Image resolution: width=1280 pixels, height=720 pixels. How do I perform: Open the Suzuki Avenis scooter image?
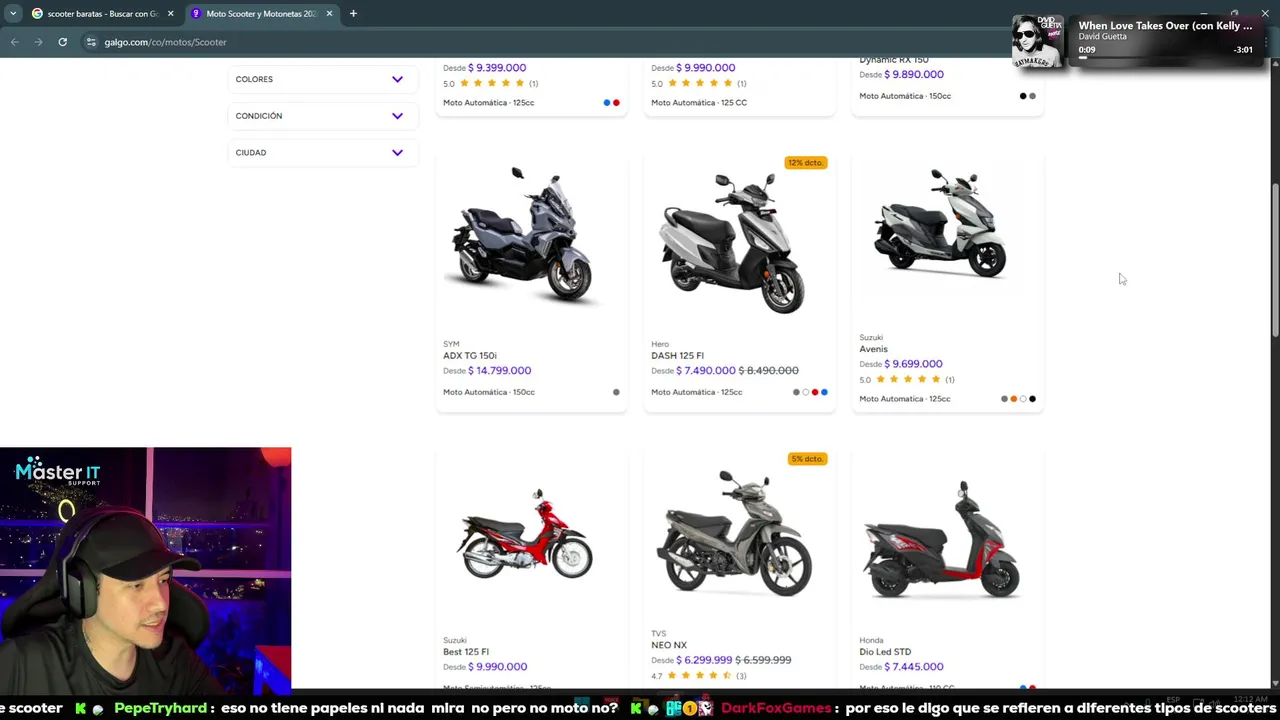tap(940, 224)
